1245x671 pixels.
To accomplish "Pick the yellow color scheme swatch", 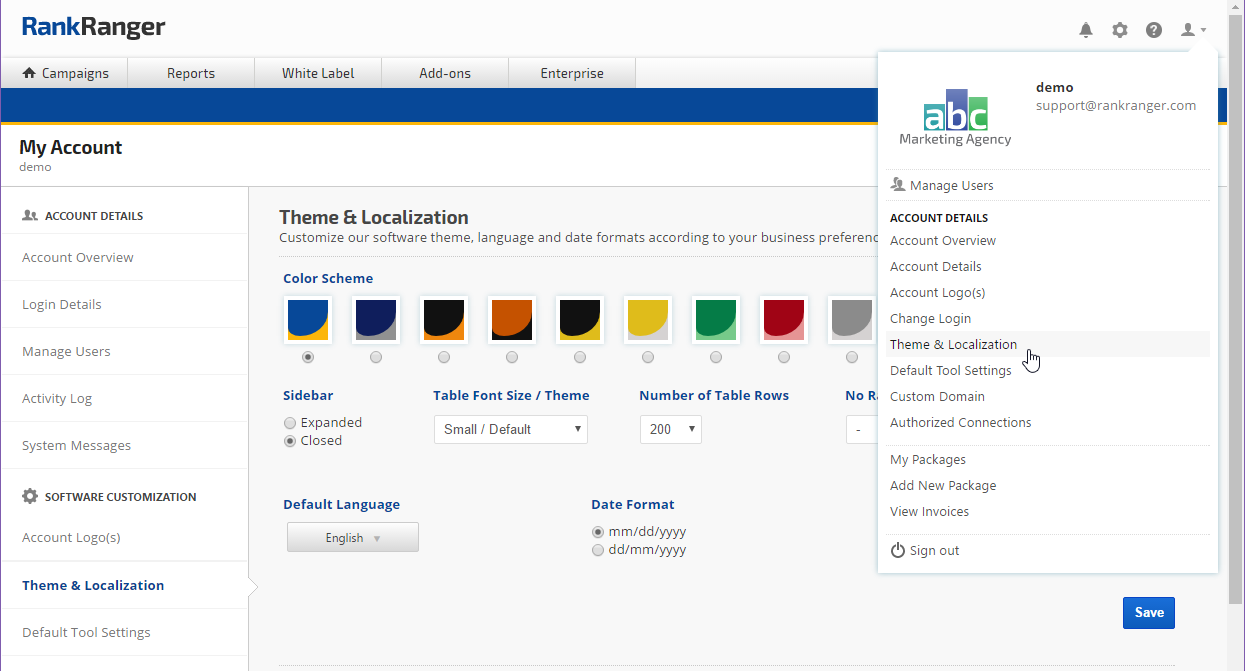I will 648,319.
